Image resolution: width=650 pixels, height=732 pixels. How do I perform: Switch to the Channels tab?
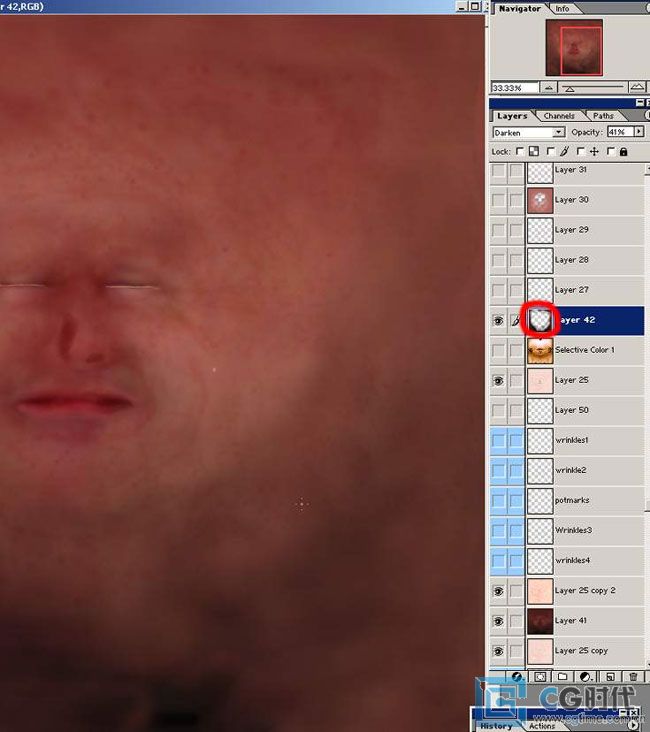pyautogui.click(x=559, y=116)
